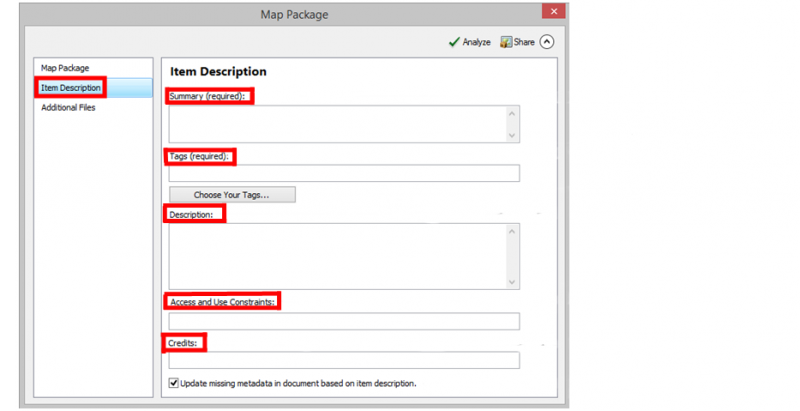Click the Share package icon button
This screenshot has width=800, height=411.
517,42
